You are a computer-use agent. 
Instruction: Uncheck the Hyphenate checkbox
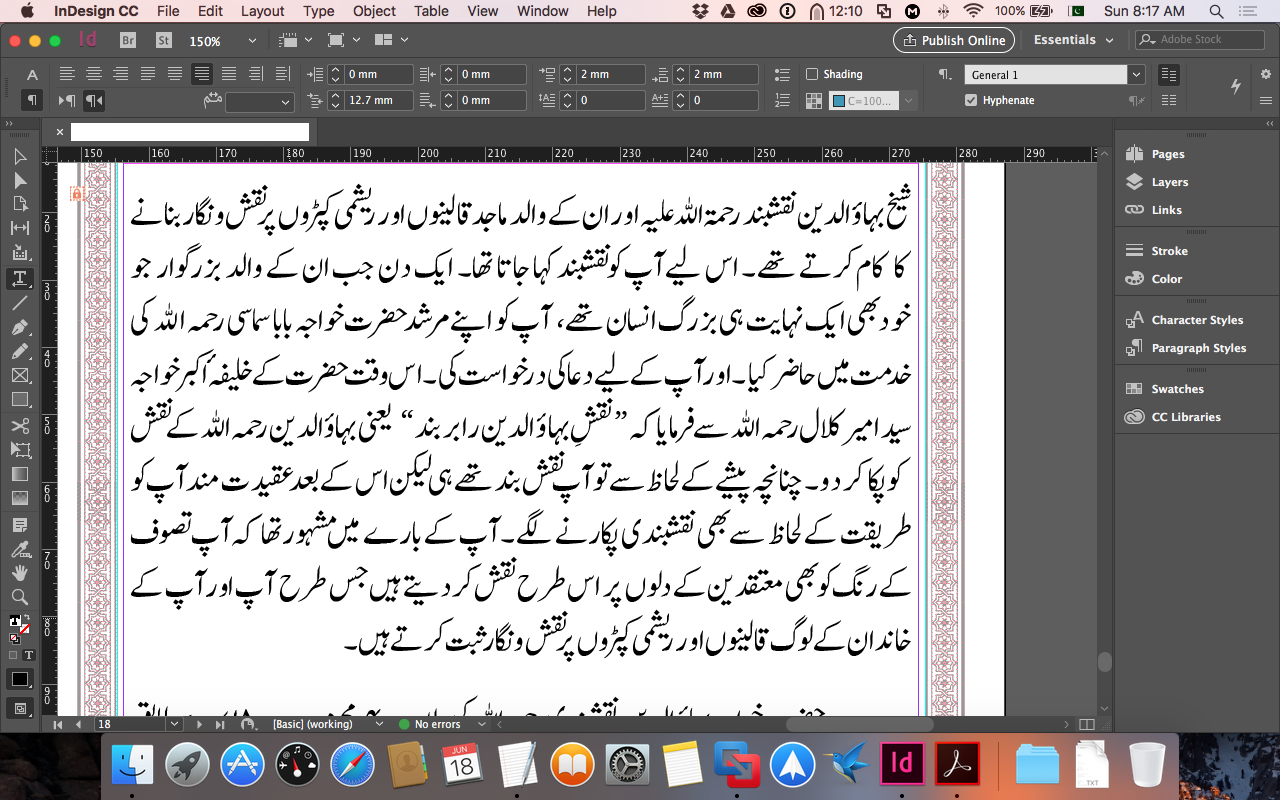971,100
